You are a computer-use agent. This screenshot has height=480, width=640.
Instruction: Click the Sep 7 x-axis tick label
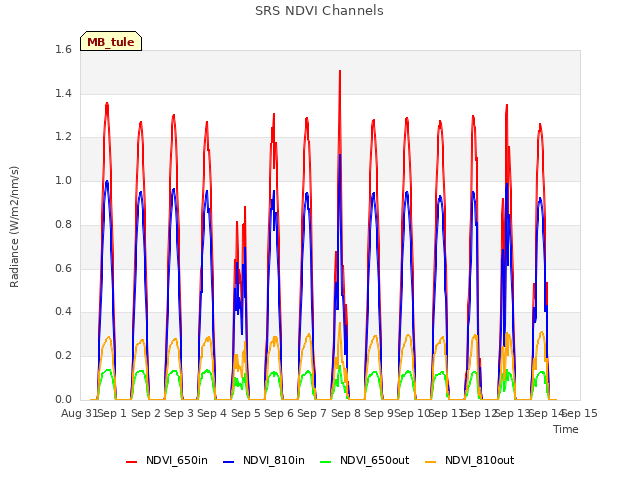tap(312, 413)
